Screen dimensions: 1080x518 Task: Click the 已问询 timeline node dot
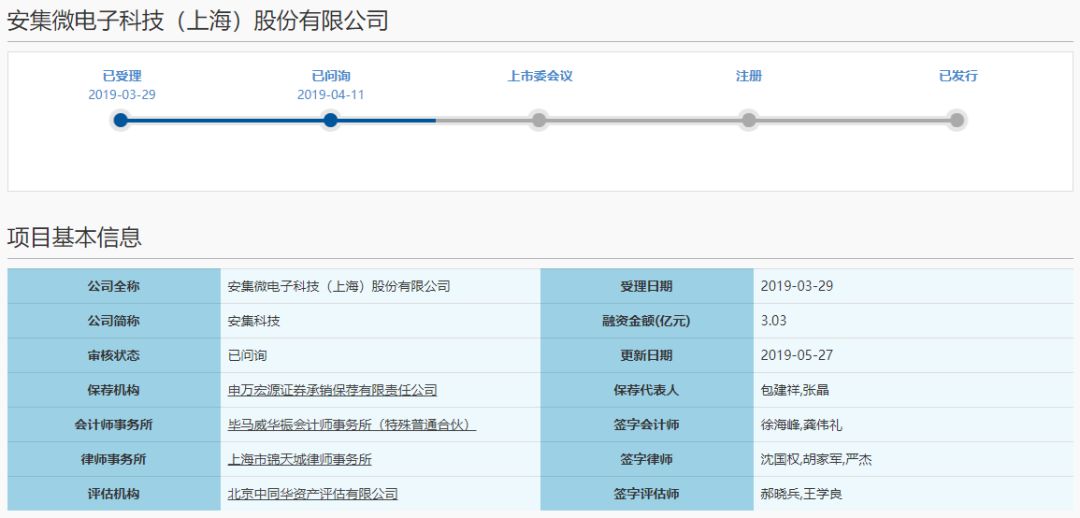coord(331,121)
